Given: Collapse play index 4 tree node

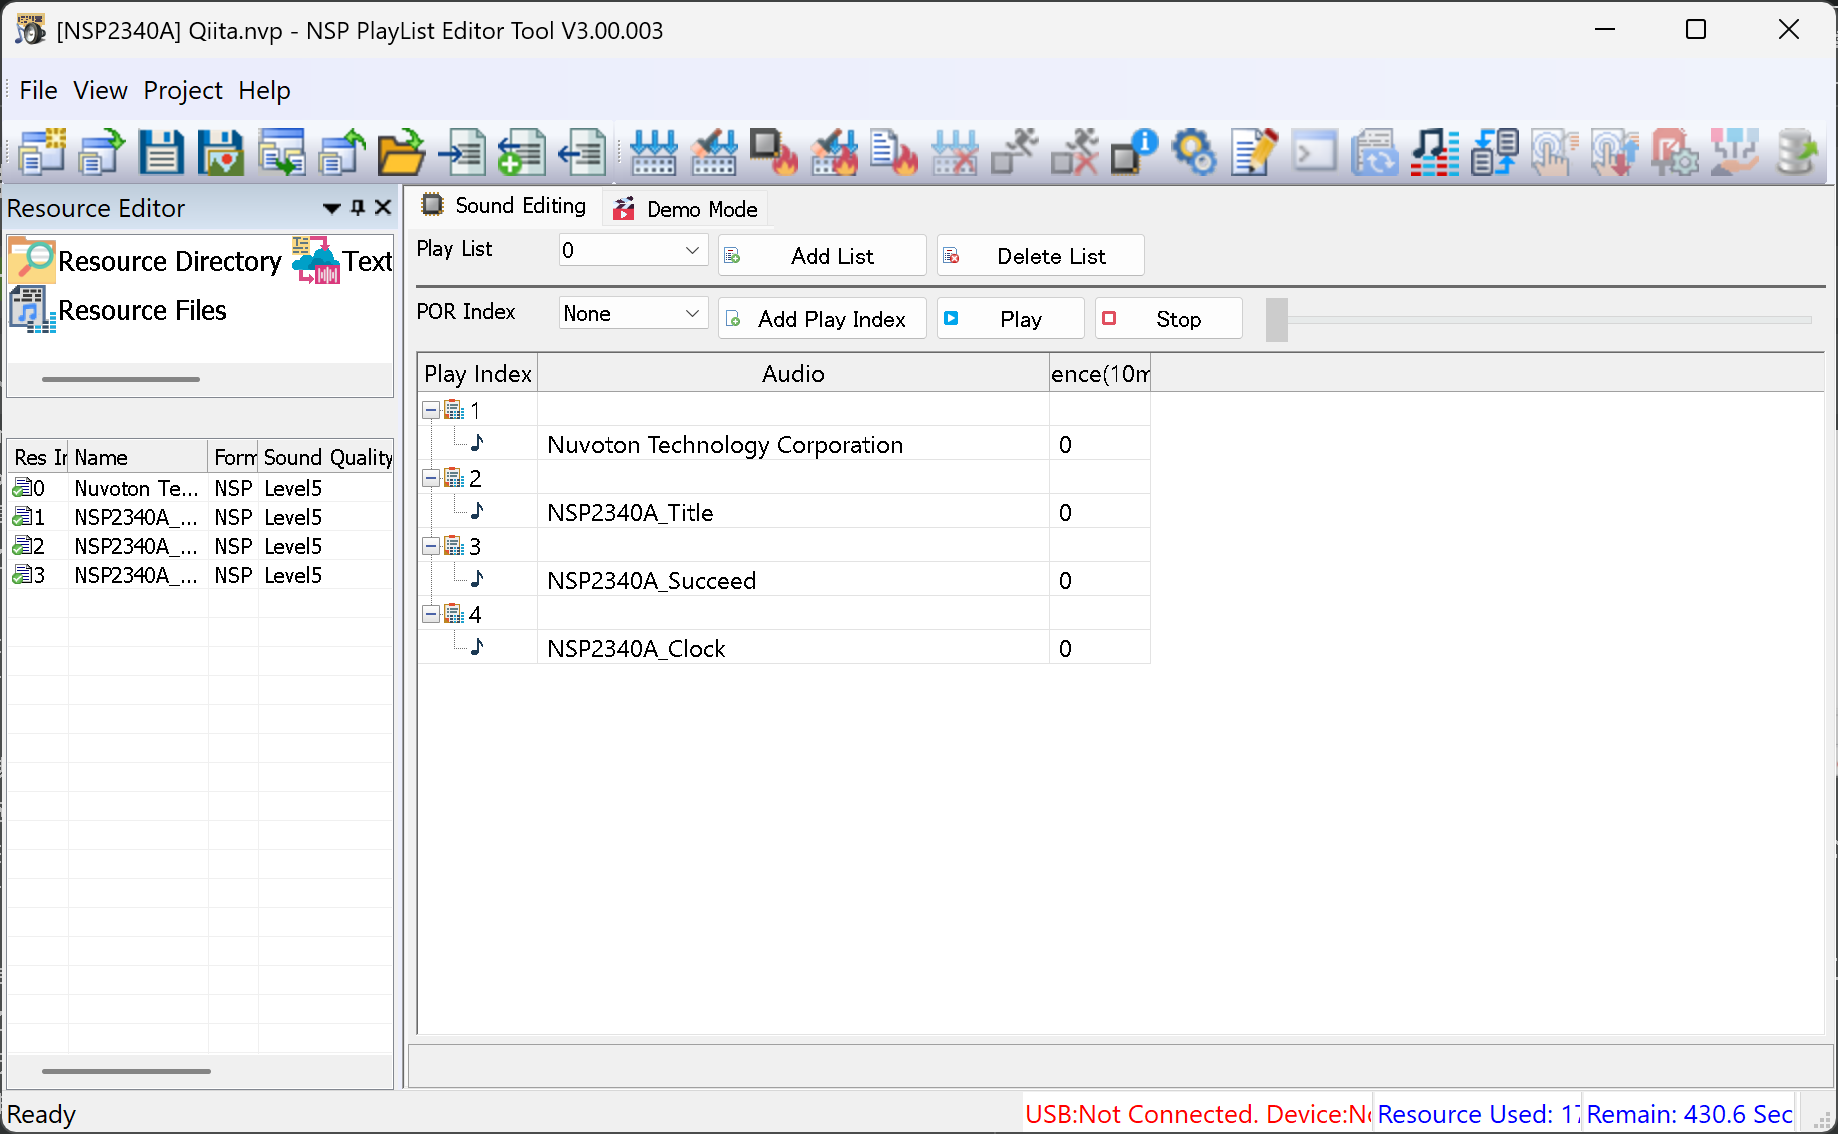Looking at the screenshot, I should (431, 614).
